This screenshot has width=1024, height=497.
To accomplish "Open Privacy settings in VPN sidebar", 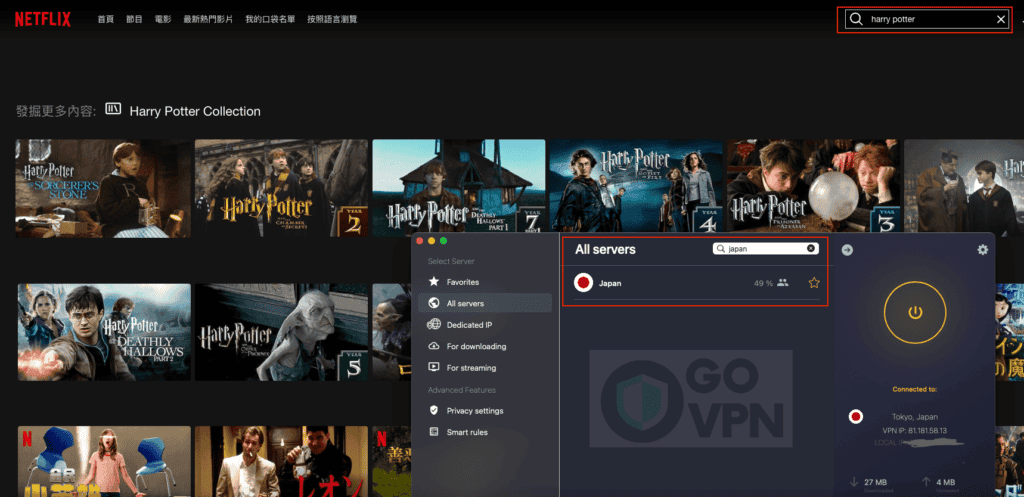I will (x=485, y=411).
